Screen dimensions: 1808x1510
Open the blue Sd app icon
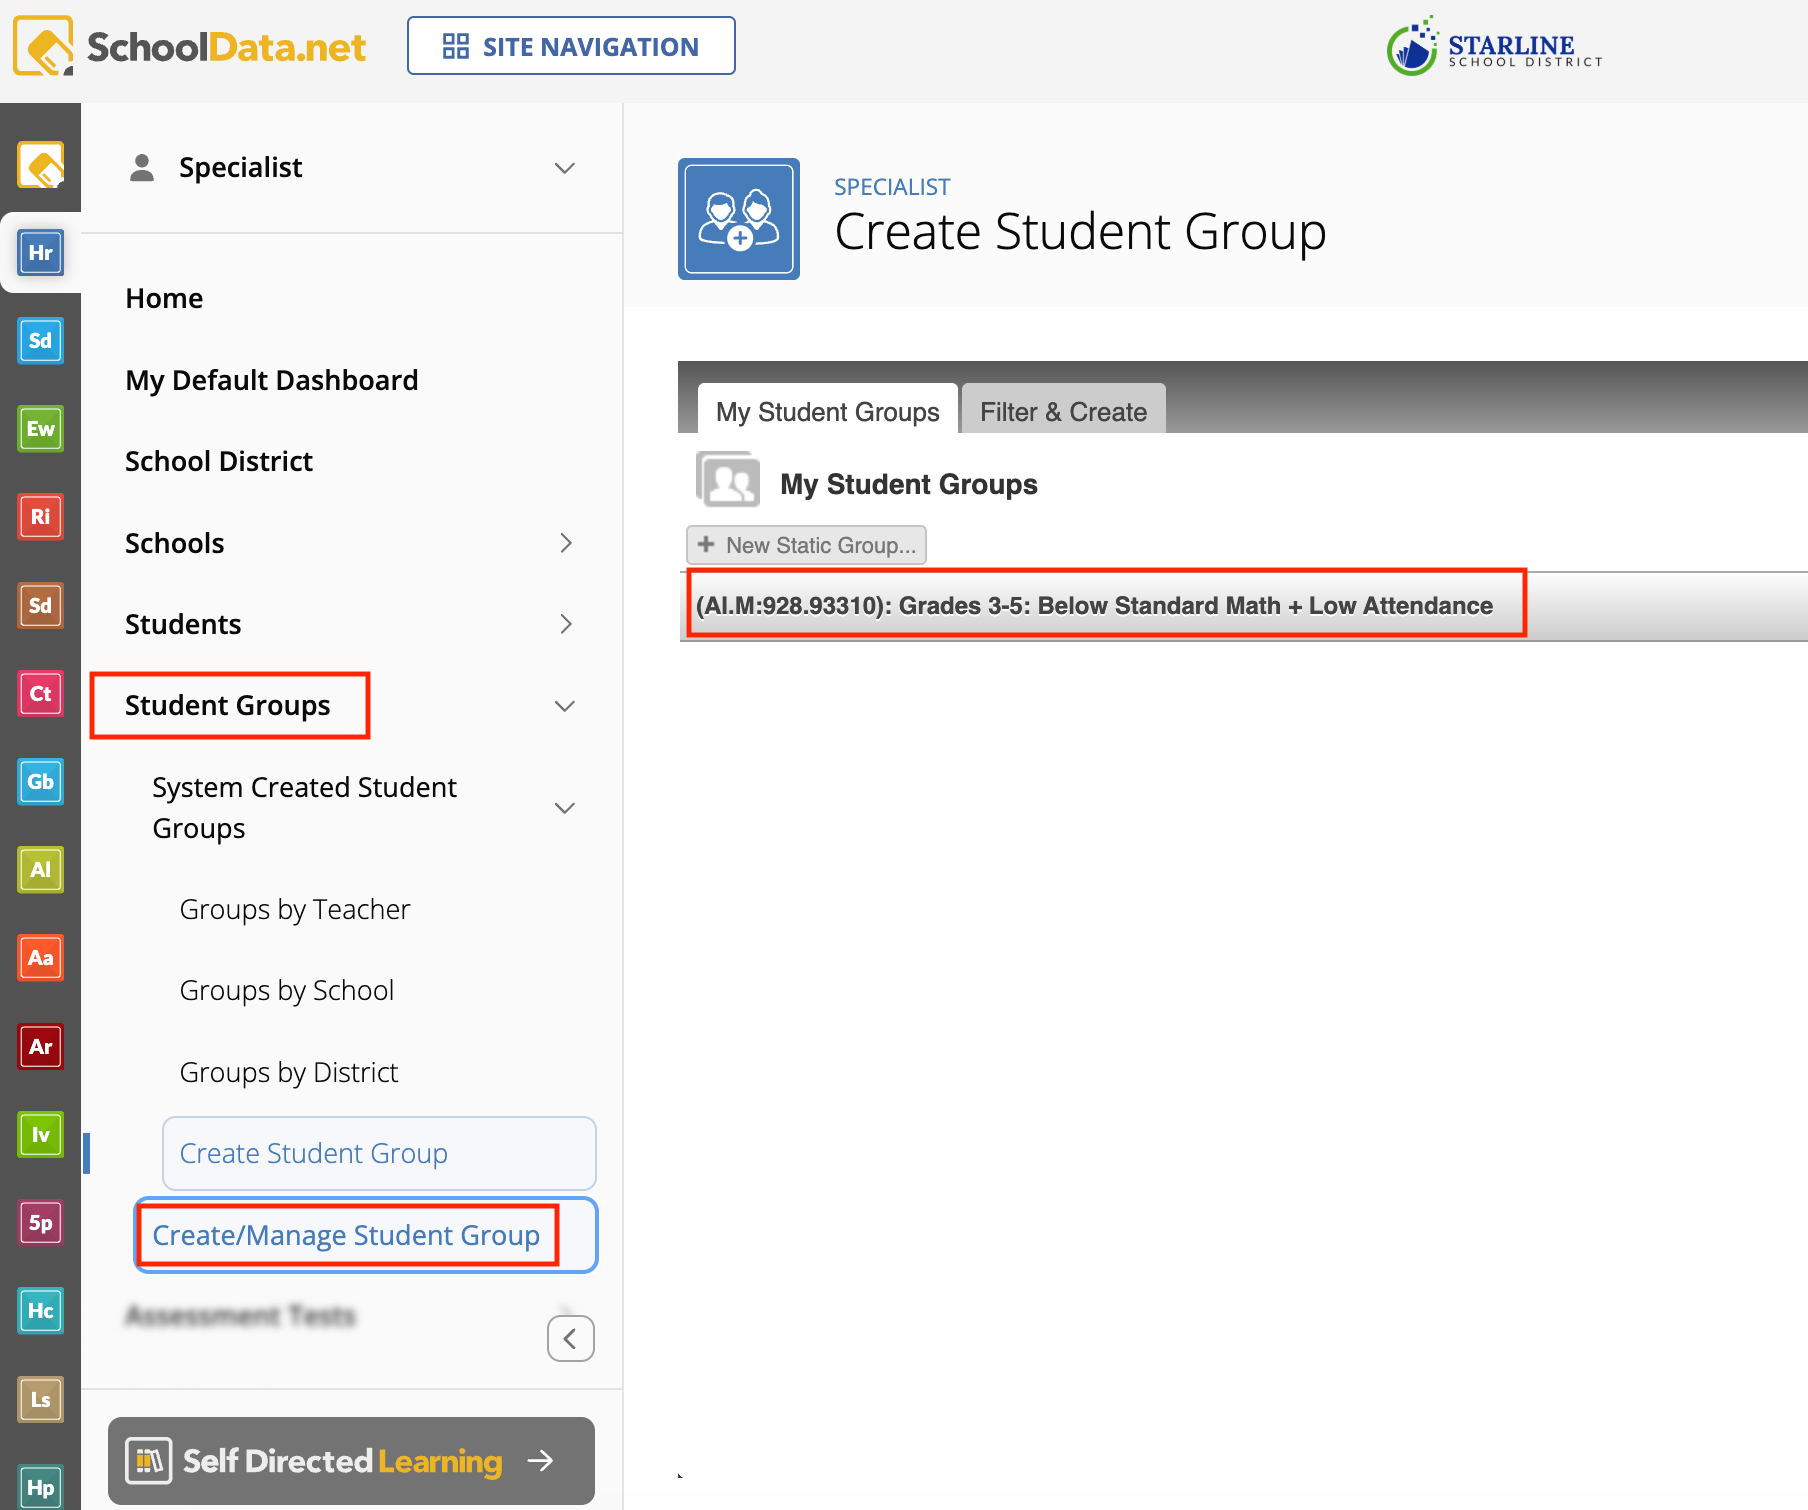[40, 340]
